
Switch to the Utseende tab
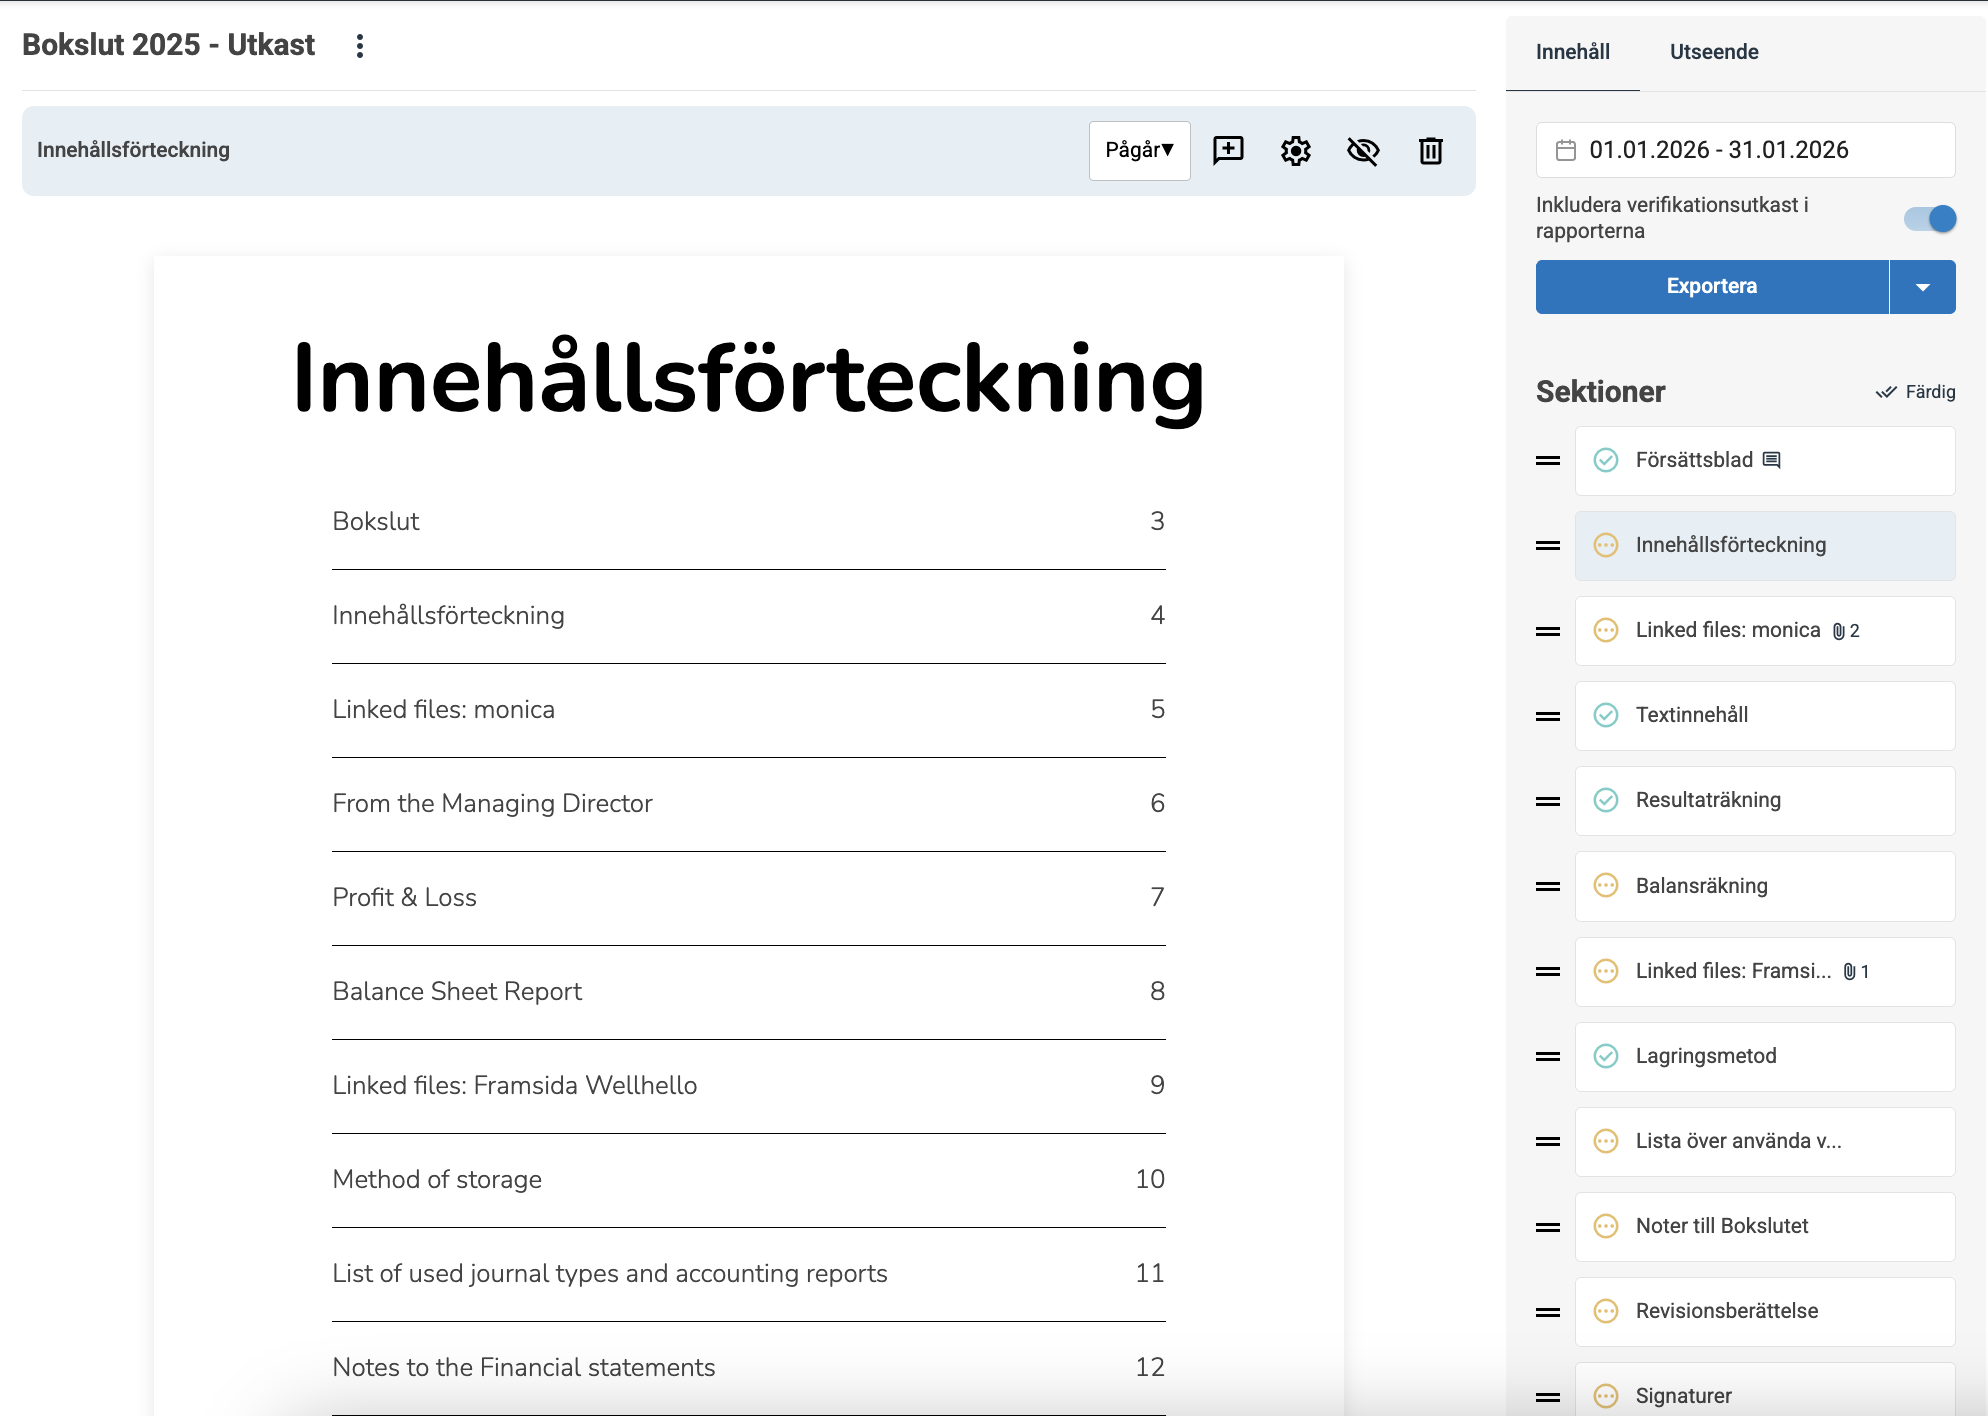point(1713,52)
